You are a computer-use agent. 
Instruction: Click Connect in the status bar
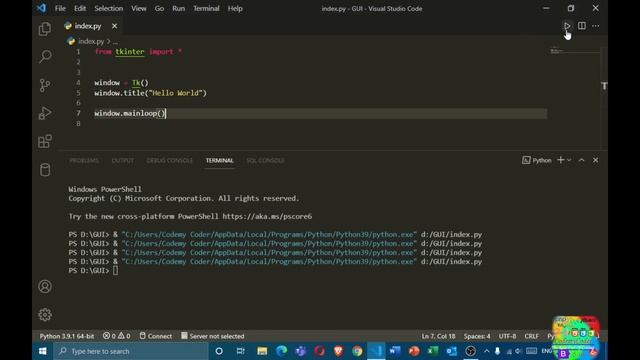pyautogui.click(x=156, y=336)
